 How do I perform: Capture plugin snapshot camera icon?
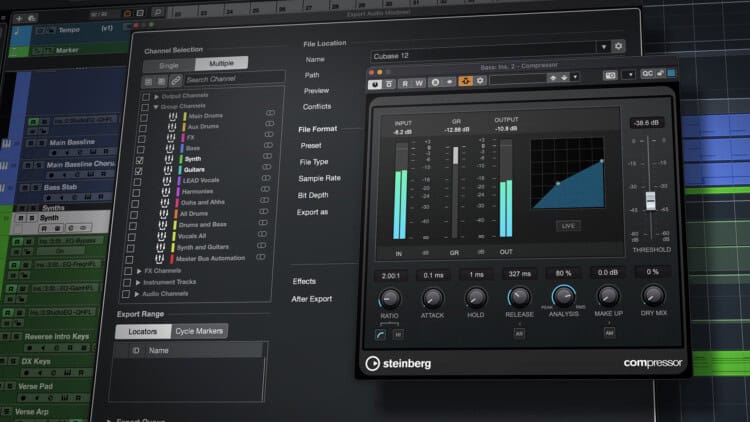[x=610, y=75]
